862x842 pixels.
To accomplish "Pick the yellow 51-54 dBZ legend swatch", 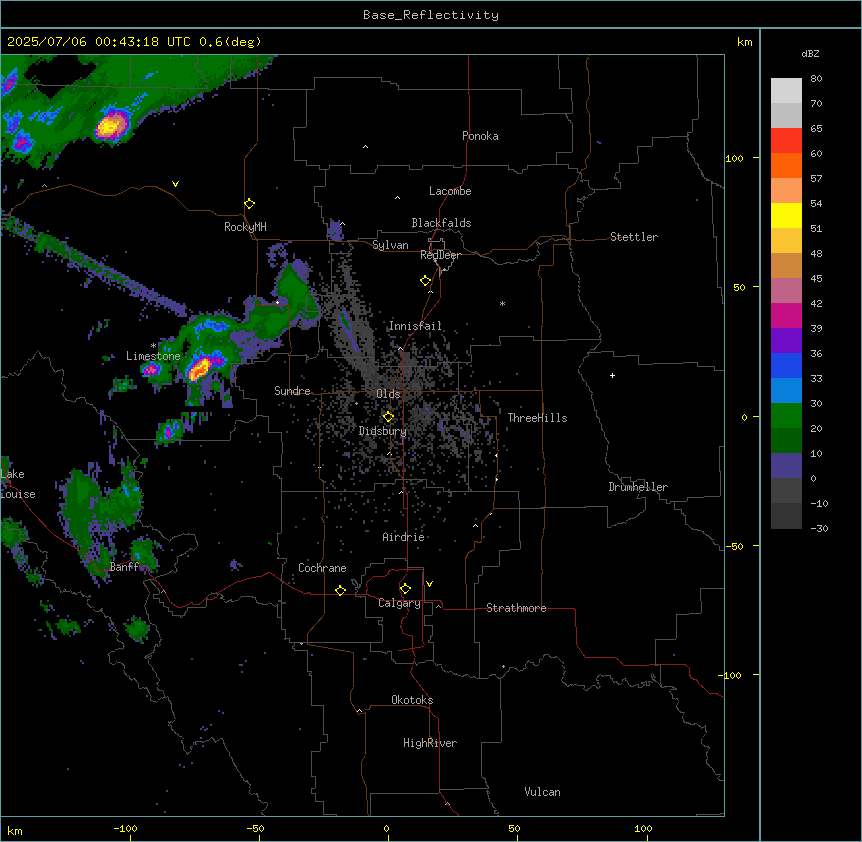I will coord(786,215).
